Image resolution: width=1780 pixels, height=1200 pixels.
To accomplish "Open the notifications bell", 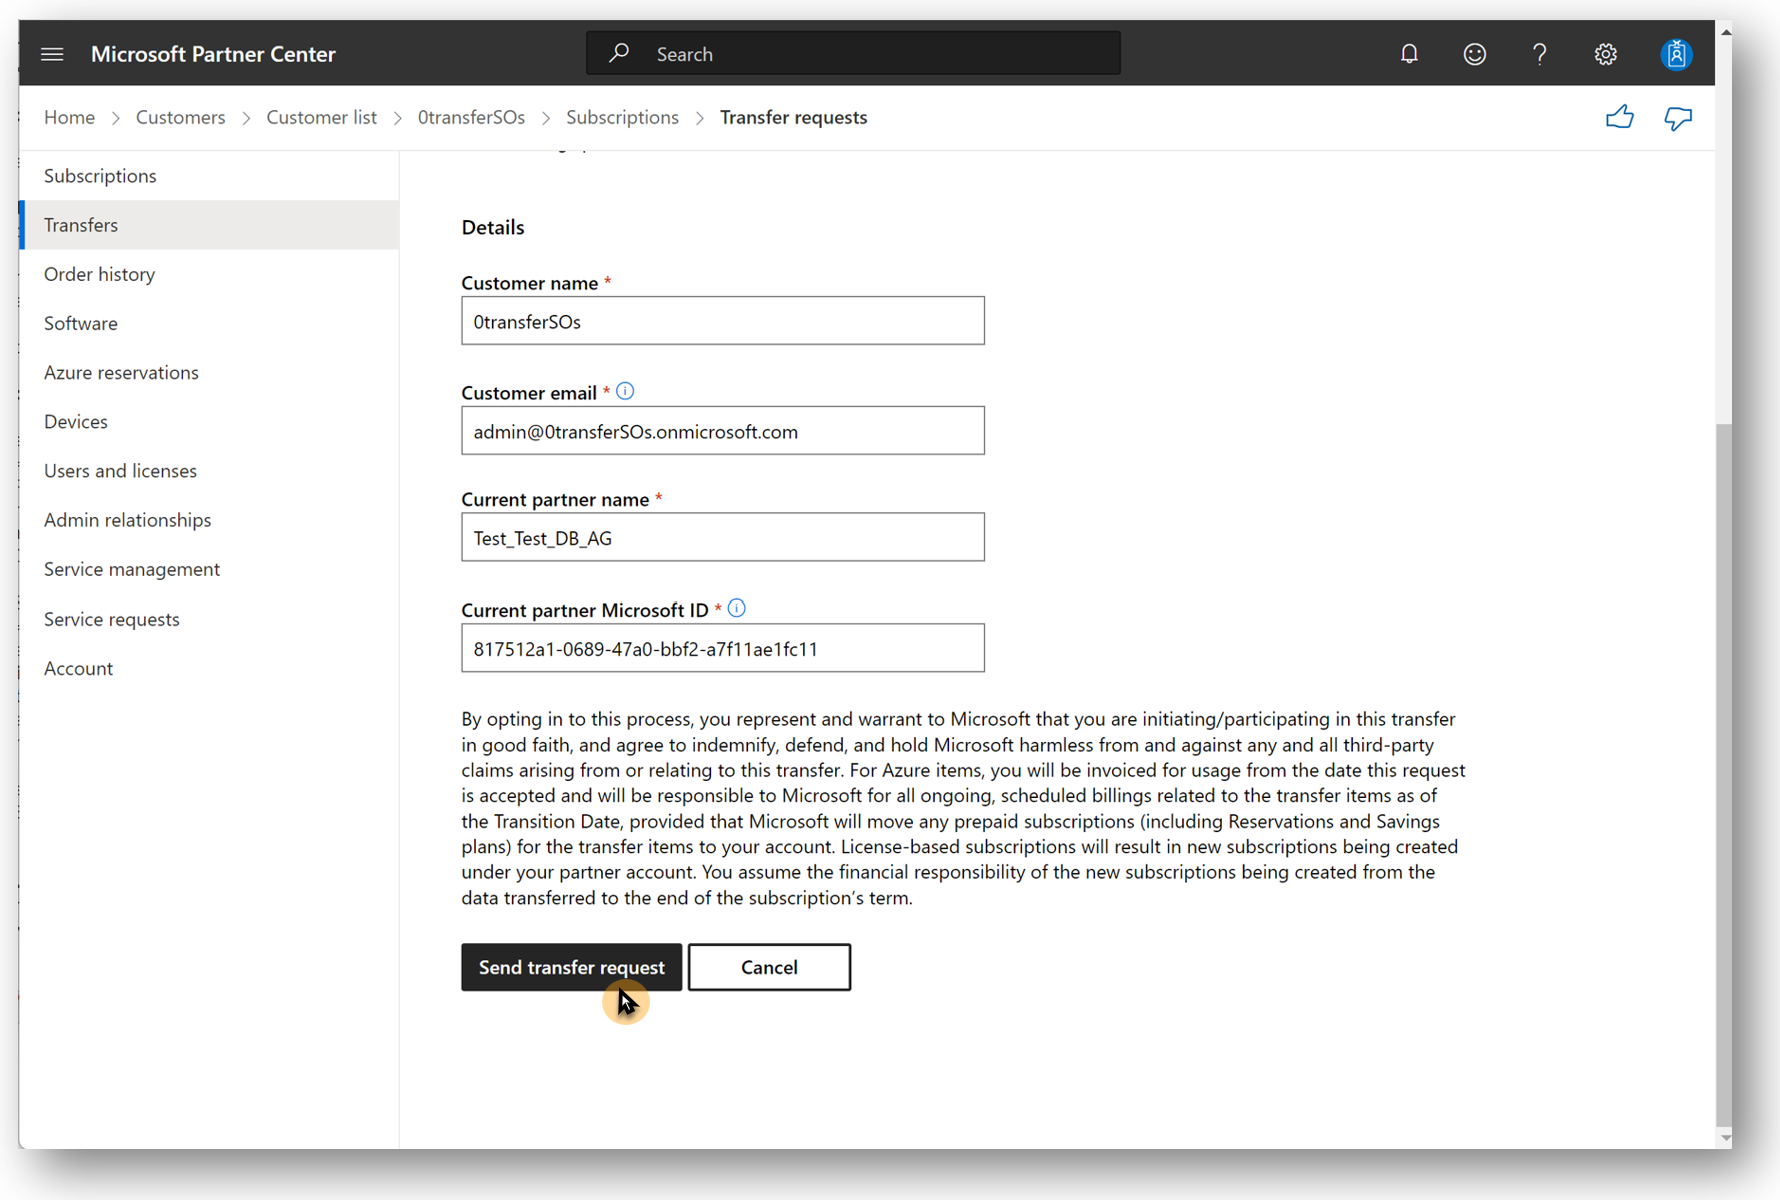I will 1409,54.
